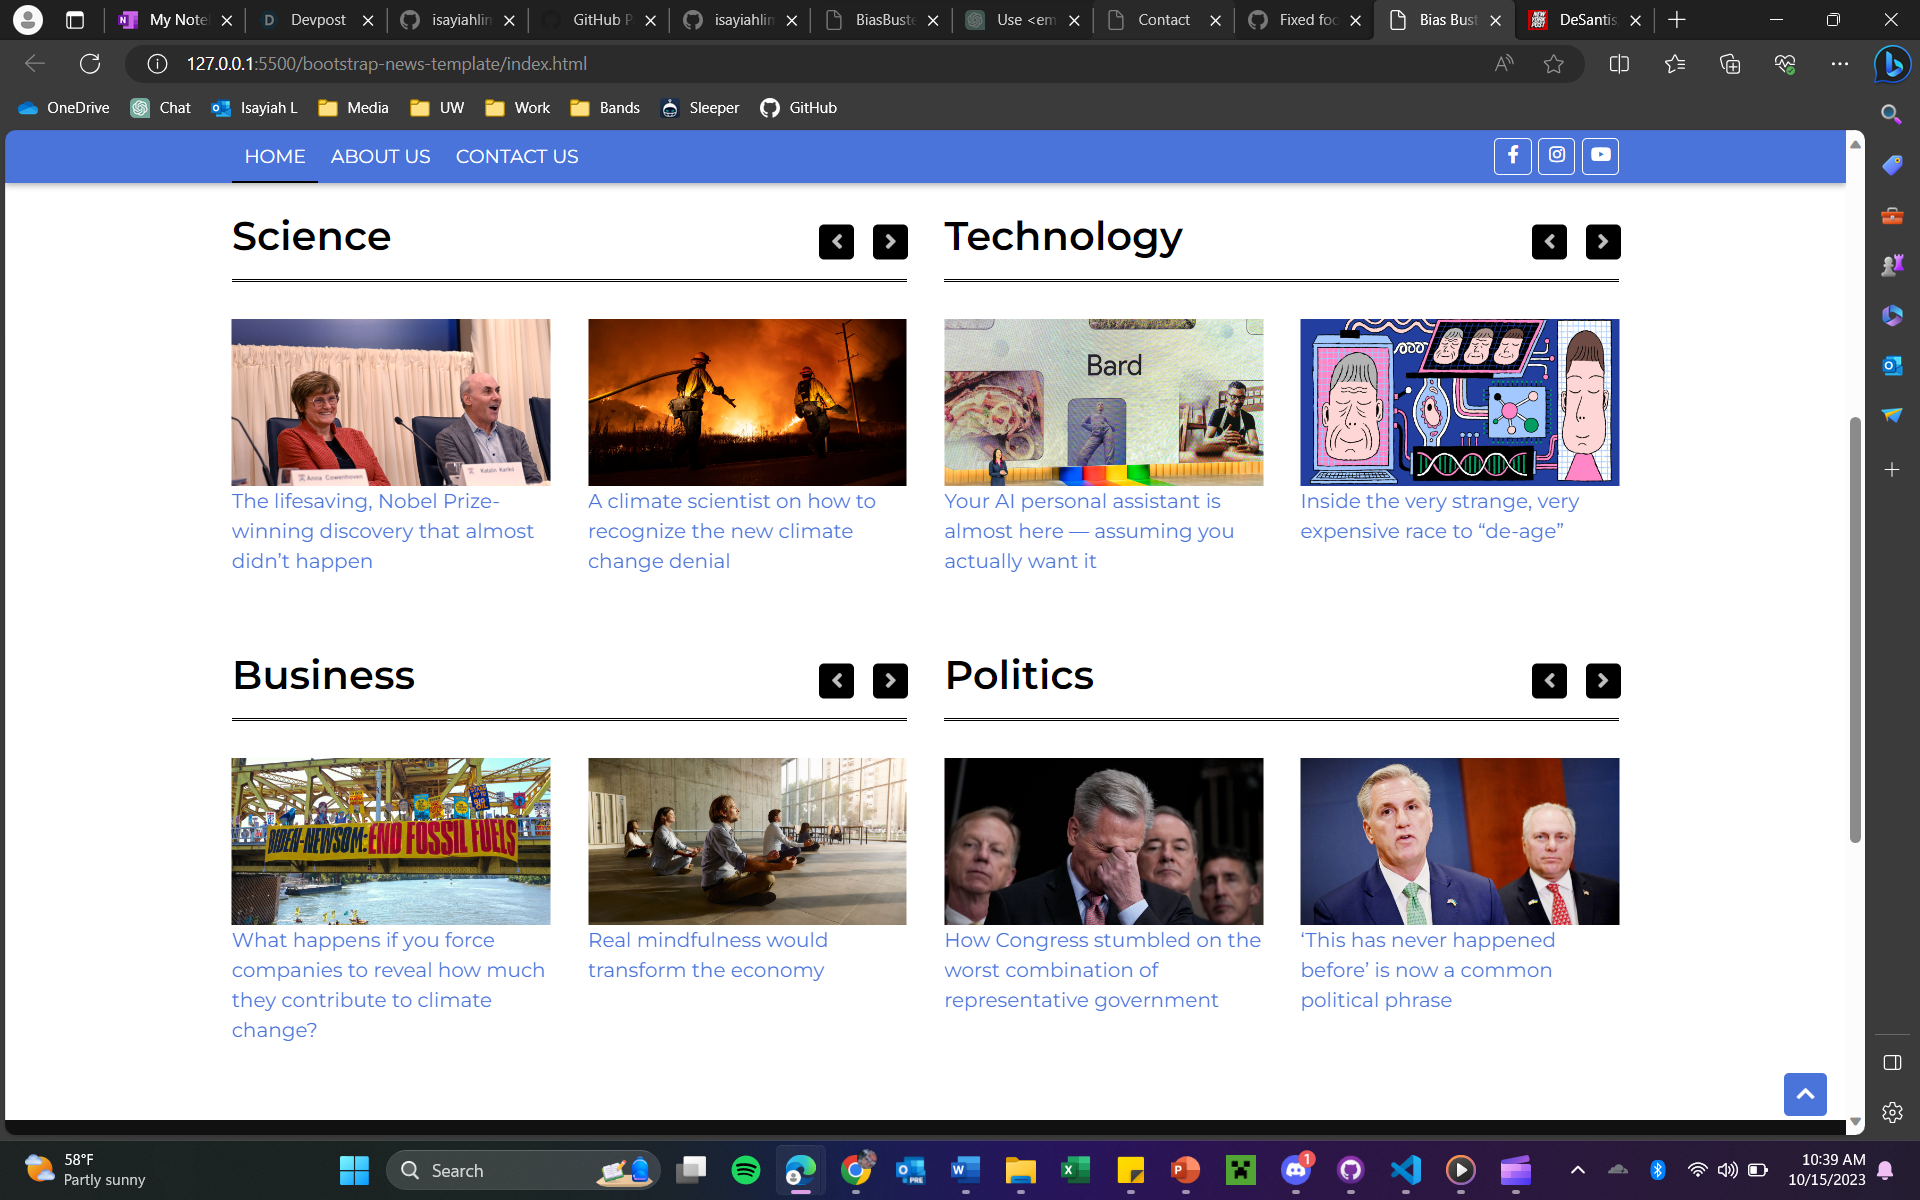Screen dimensions: 1920x1200
Task: Click the Nobel Prize article thumbnail image
Action: pos(391,402)
